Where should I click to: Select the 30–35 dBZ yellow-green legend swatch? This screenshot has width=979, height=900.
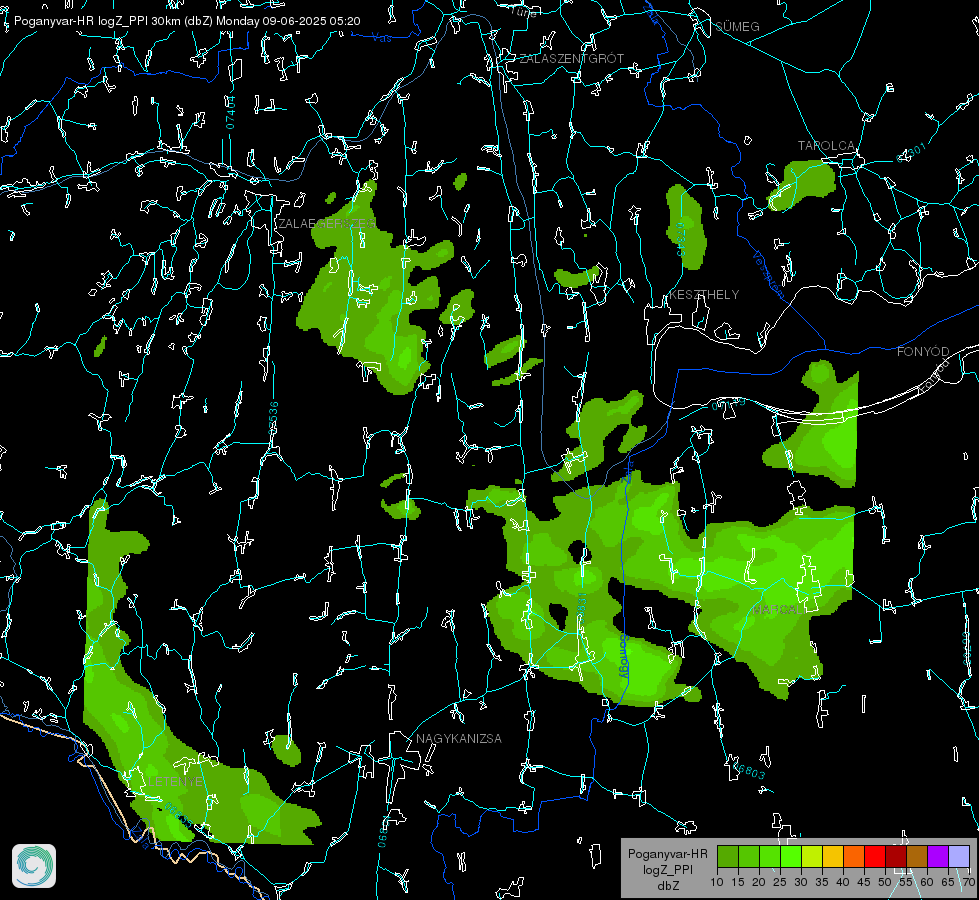point(812,856)
